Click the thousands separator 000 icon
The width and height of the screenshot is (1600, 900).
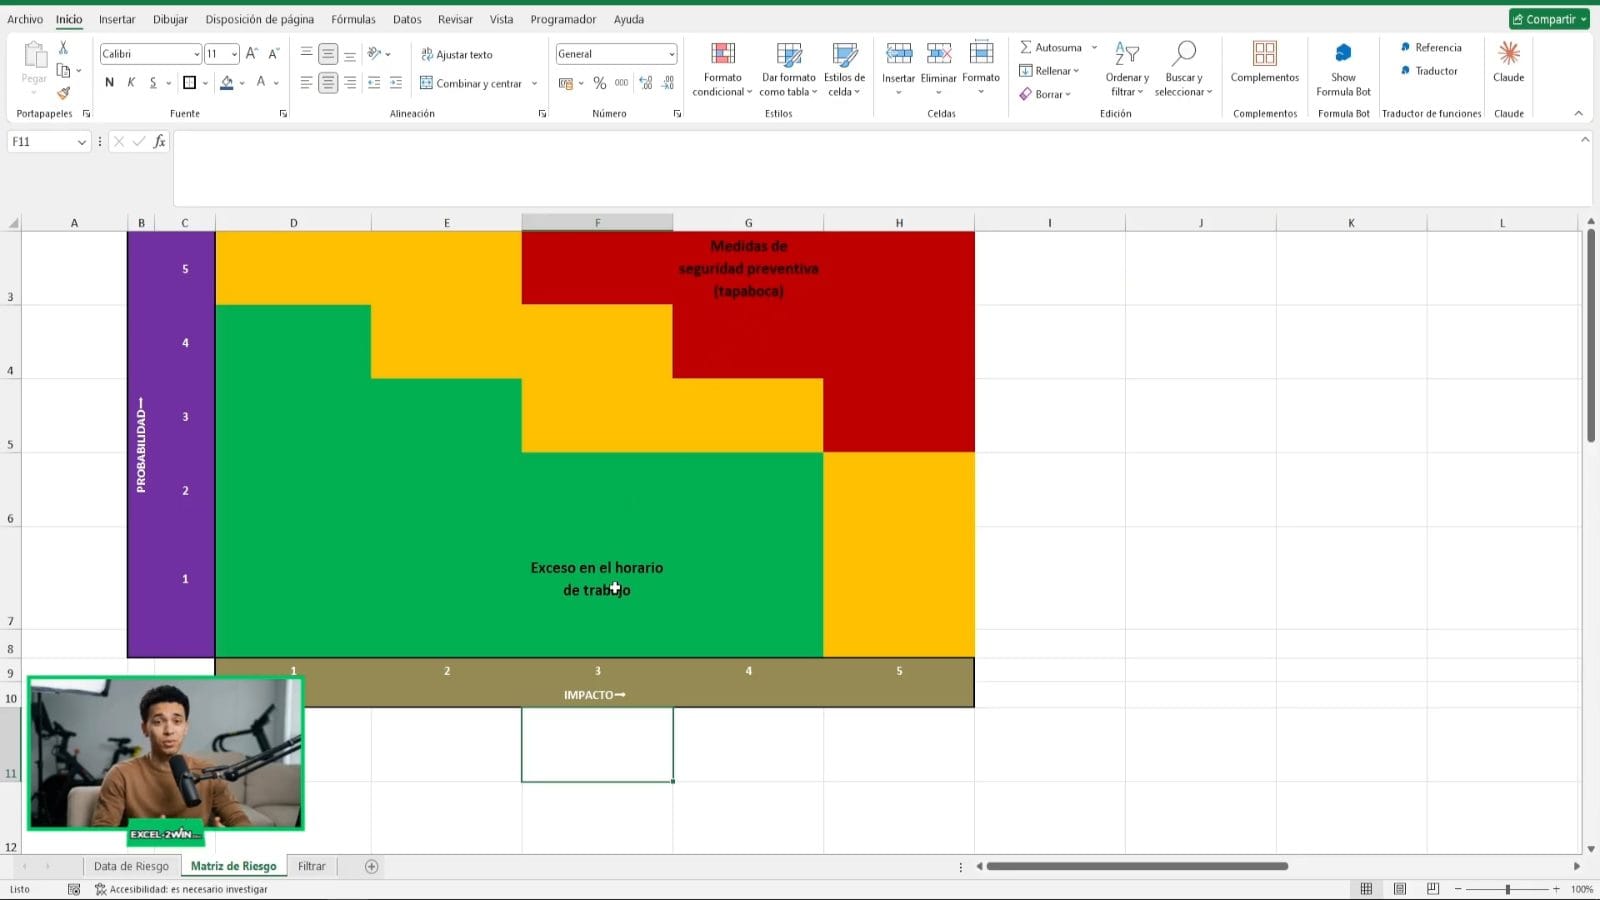621,83
